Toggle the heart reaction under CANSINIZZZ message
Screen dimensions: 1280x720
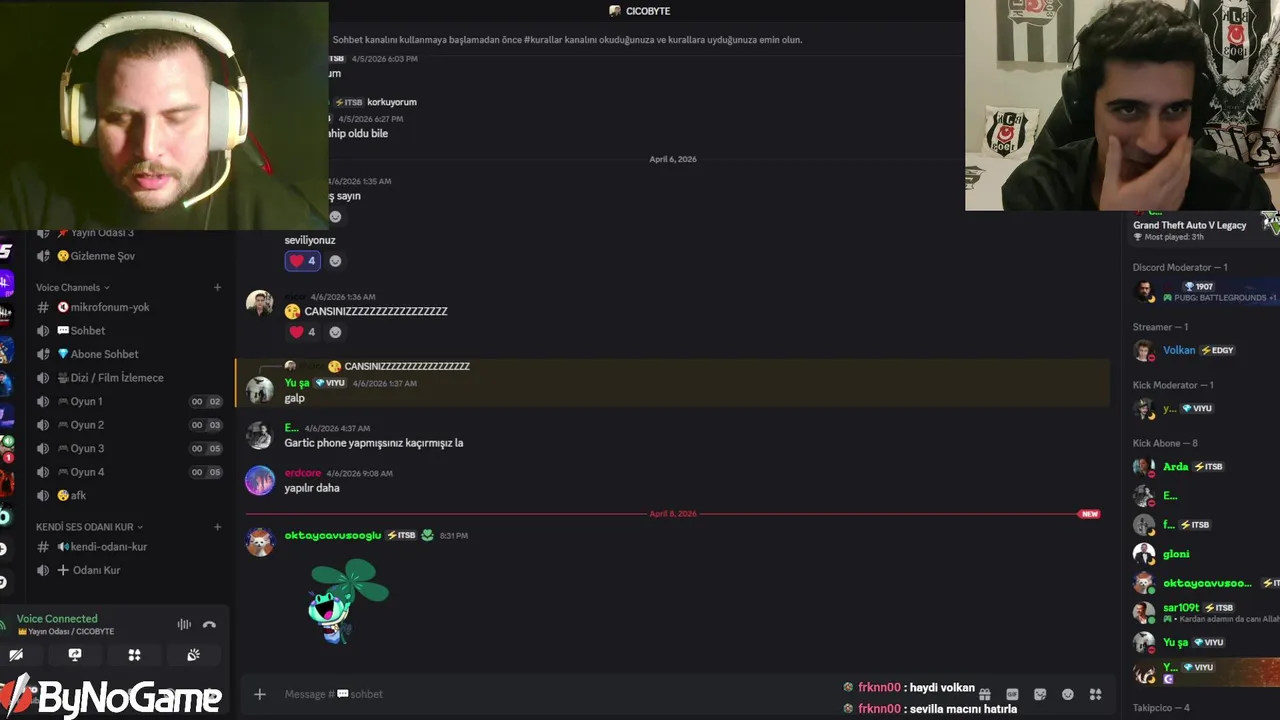point(302,332)
